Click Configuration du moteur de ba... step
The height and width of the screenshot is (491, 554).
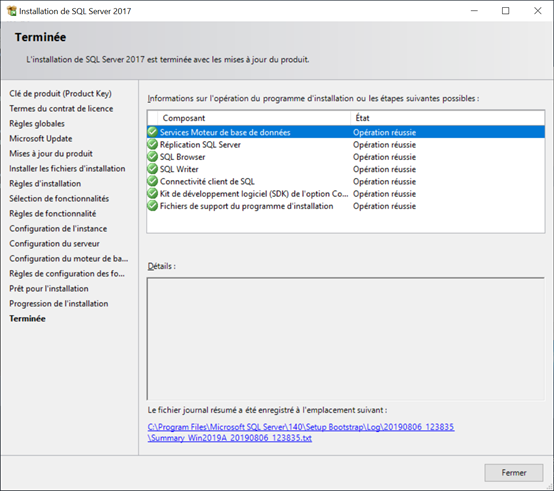(x=69, y=259)
